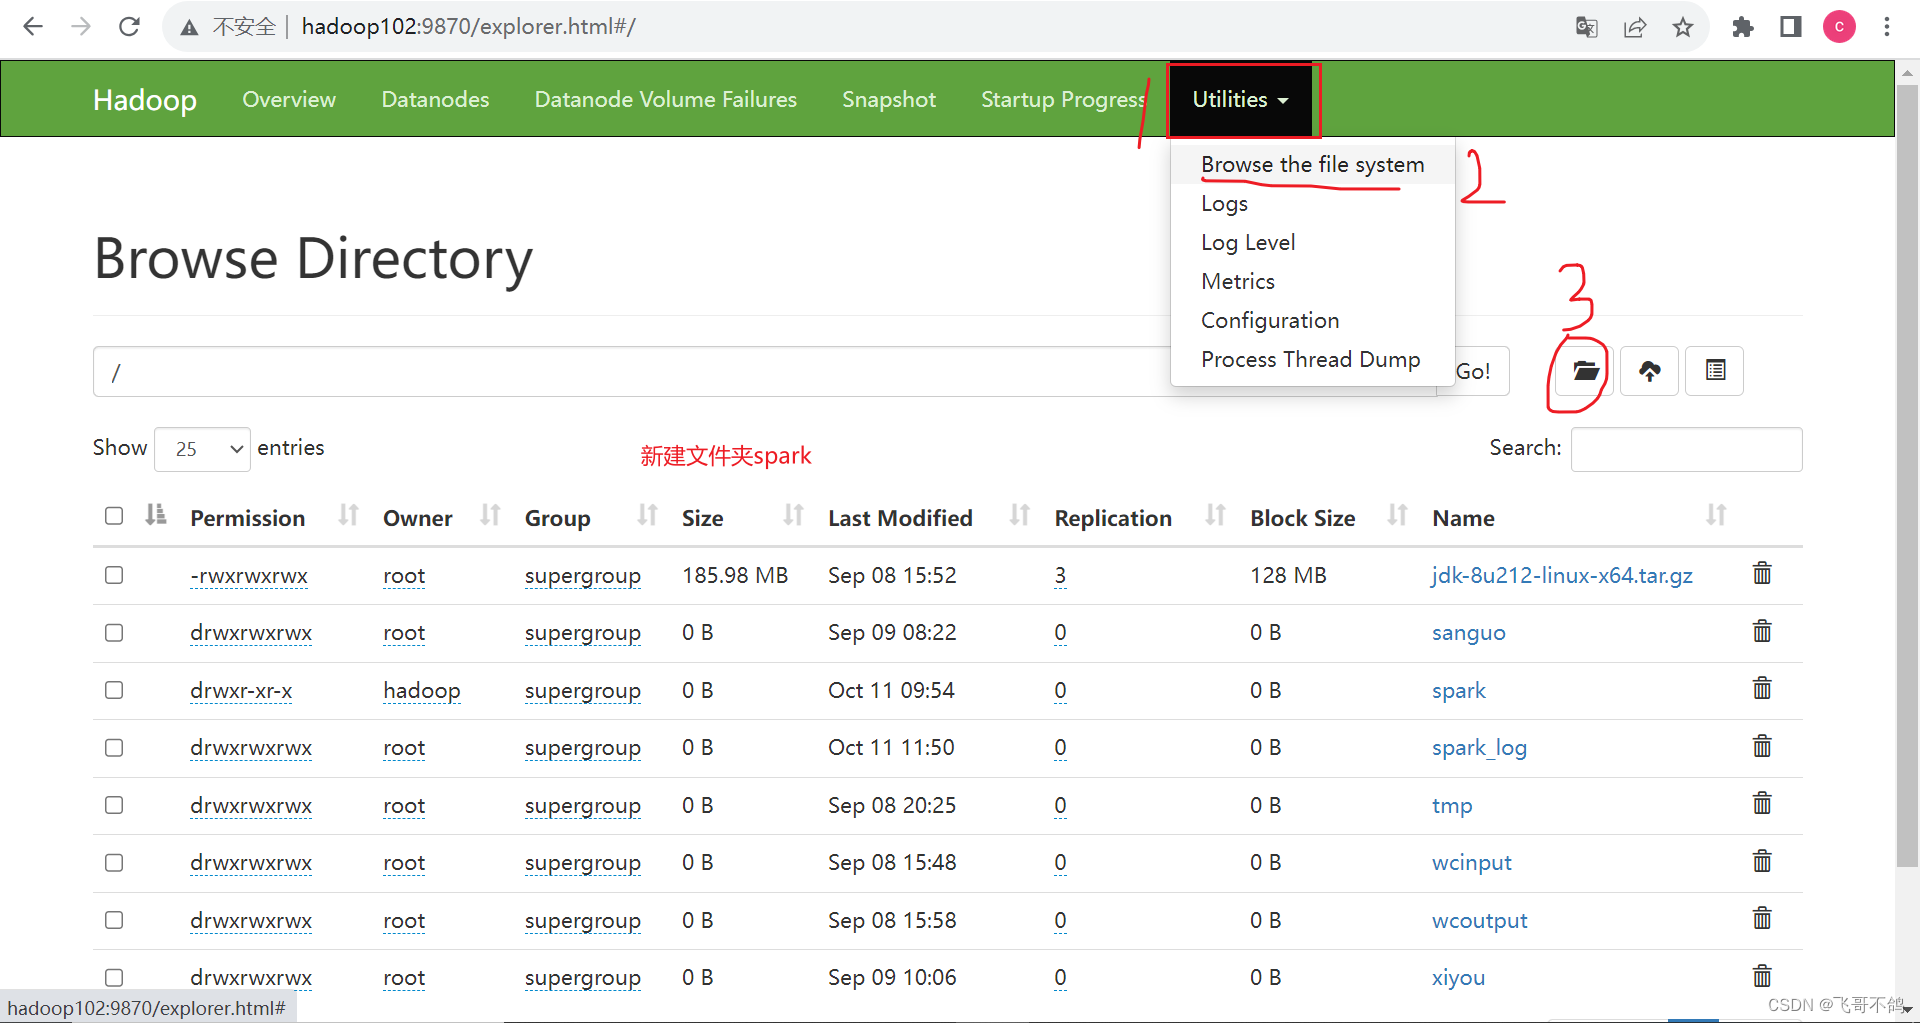Go to the Overview tab
This screenshot has height=1023, width=1920.
pos(289,100)
